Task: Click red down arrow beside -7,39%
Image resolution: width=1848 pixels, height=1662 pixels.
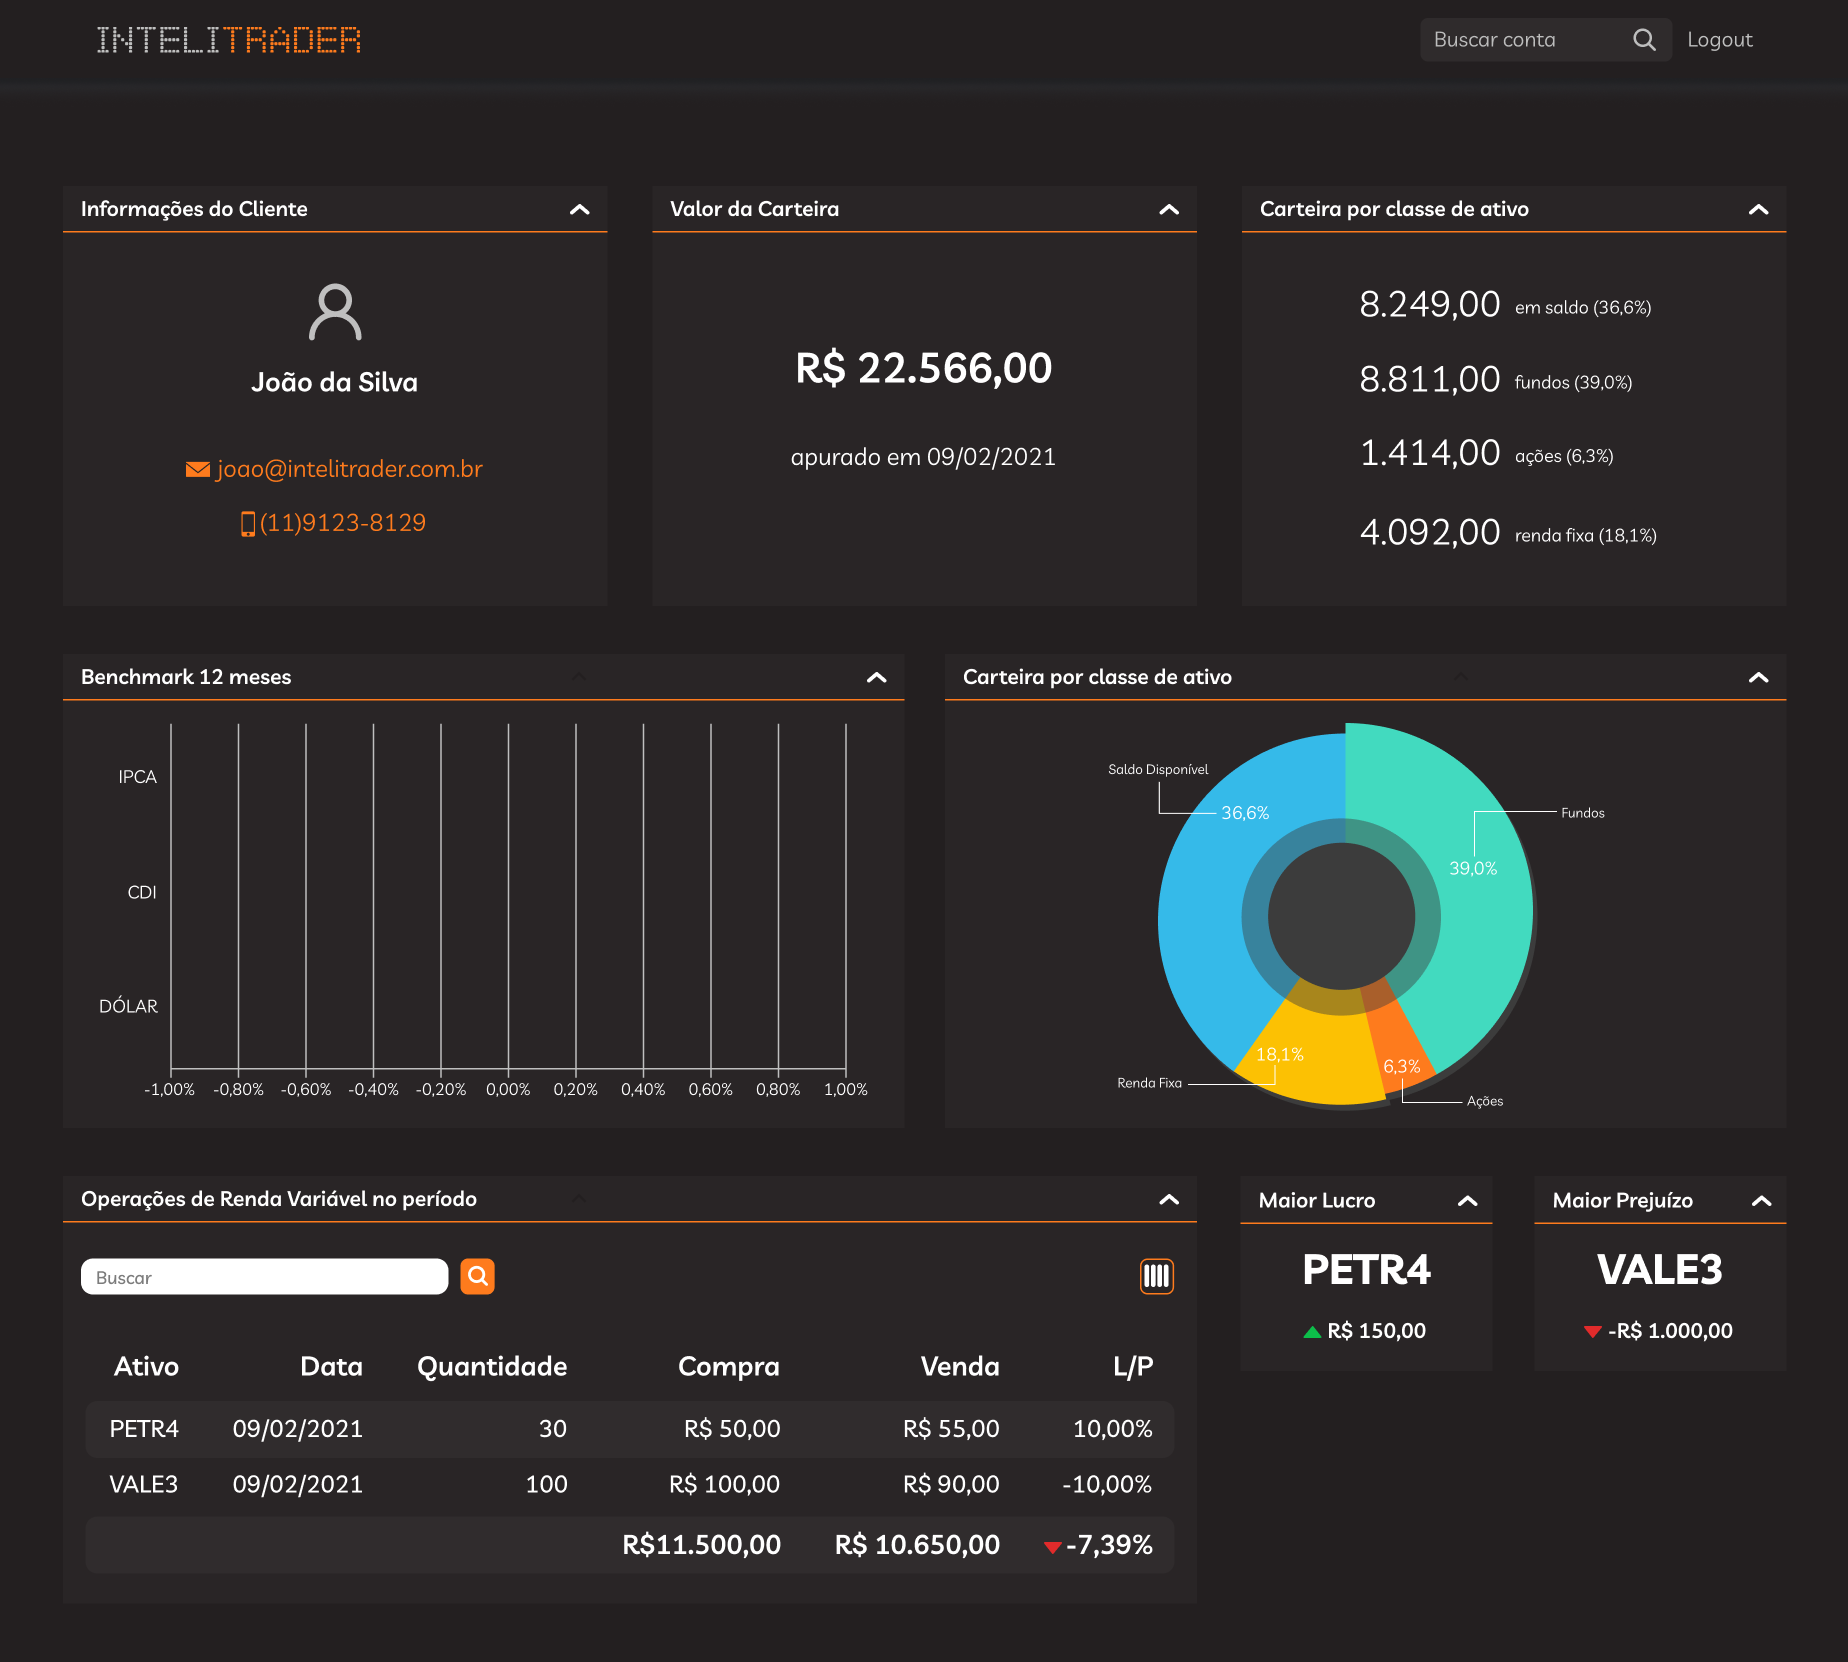Action: click(x=1052, y=1547)
